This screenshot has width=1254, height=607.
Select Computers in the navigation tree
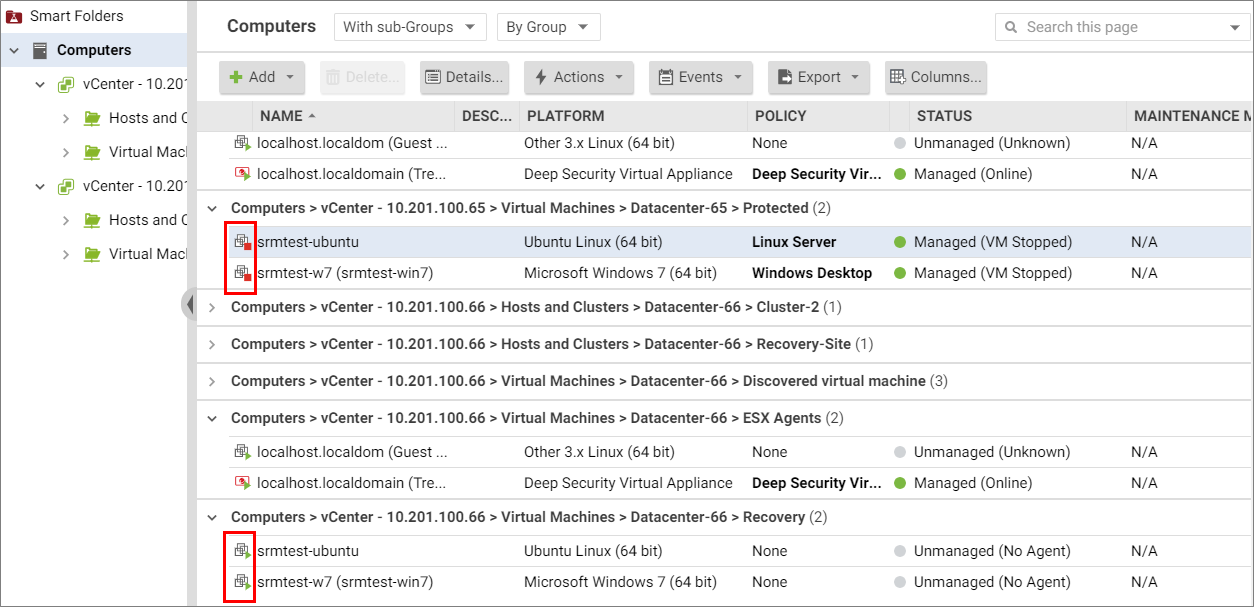point(94,50)
